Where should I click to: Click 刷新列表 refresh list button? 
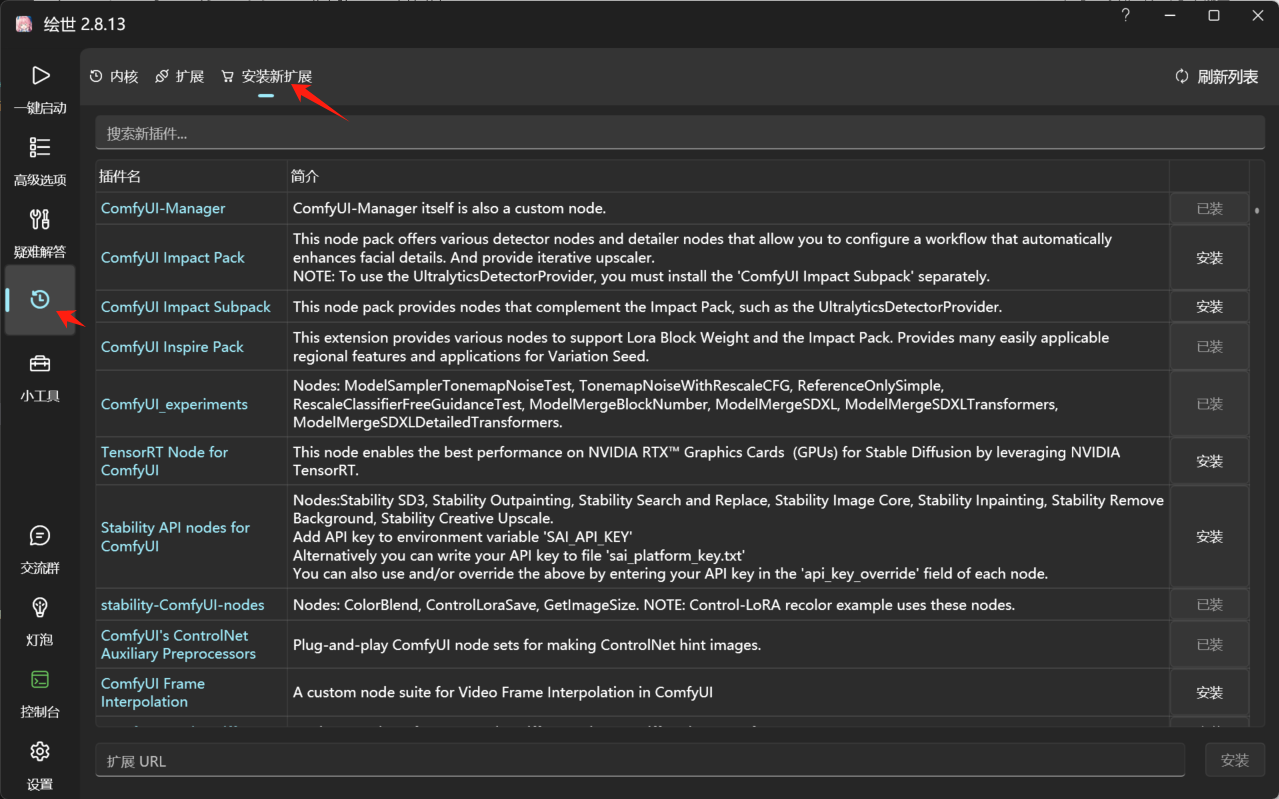pyautogui.click(x=1217, y=76)
